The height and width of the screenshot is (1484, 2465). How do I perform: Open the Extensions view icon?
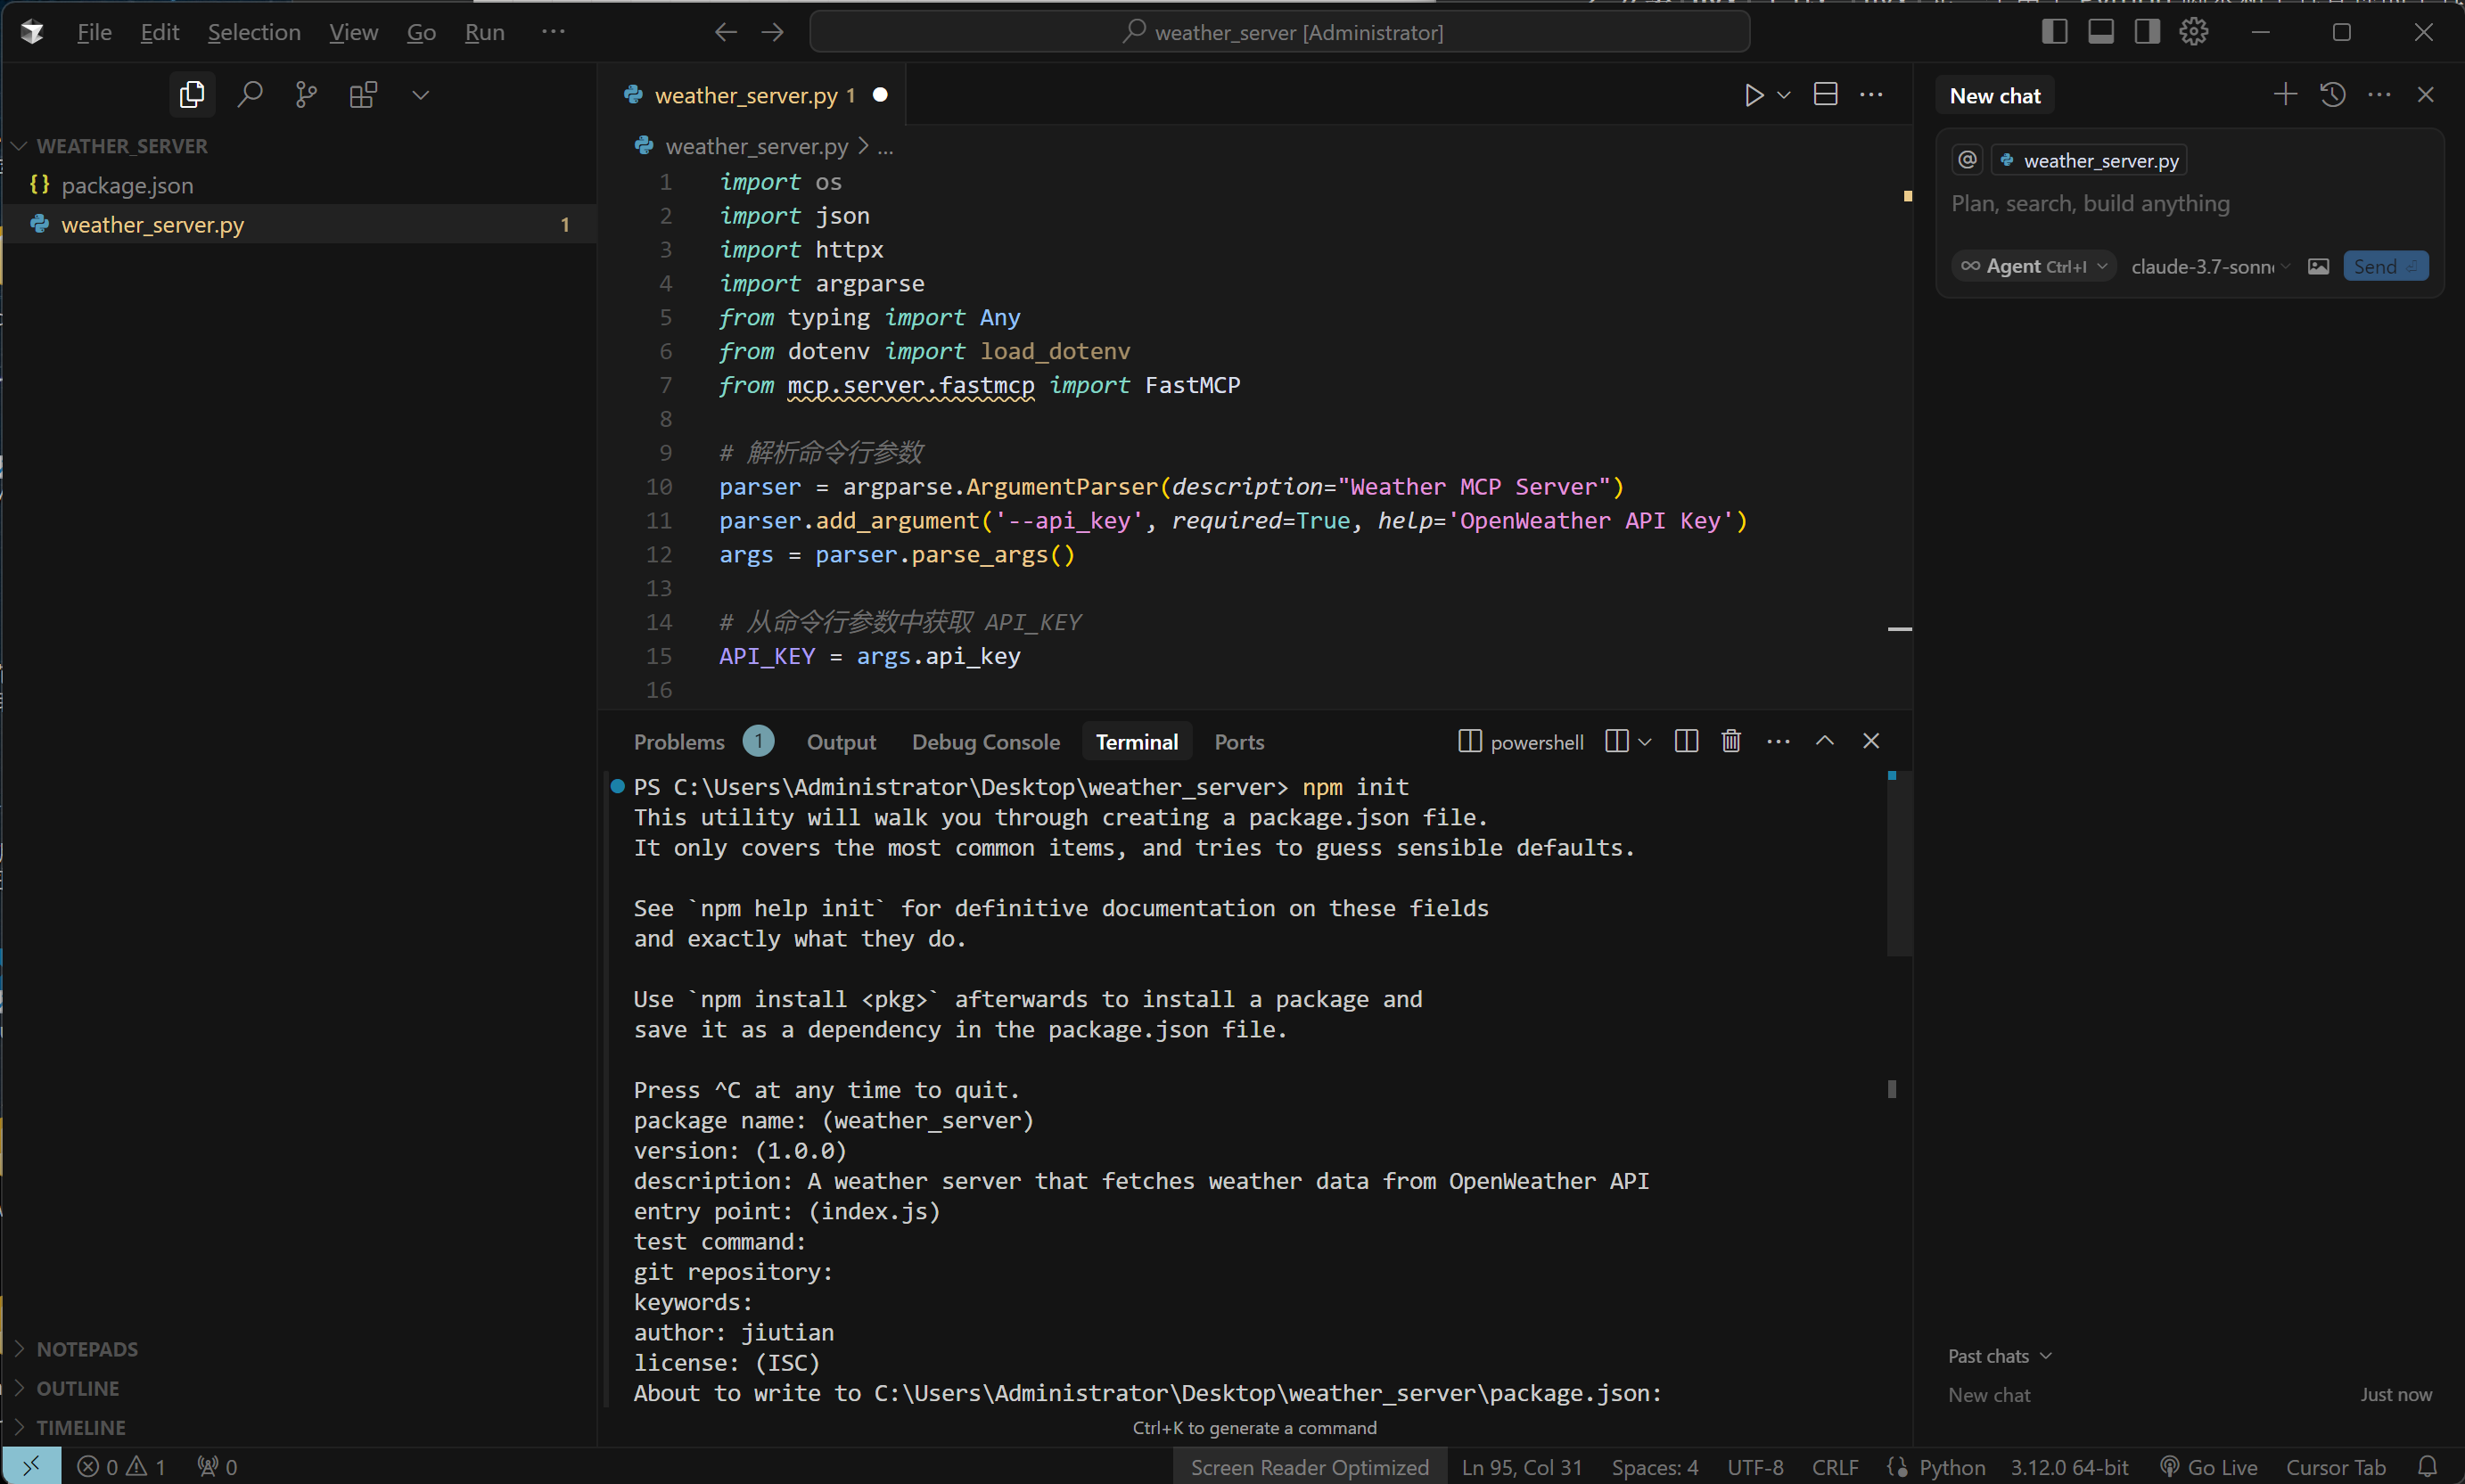click(363, 95)
